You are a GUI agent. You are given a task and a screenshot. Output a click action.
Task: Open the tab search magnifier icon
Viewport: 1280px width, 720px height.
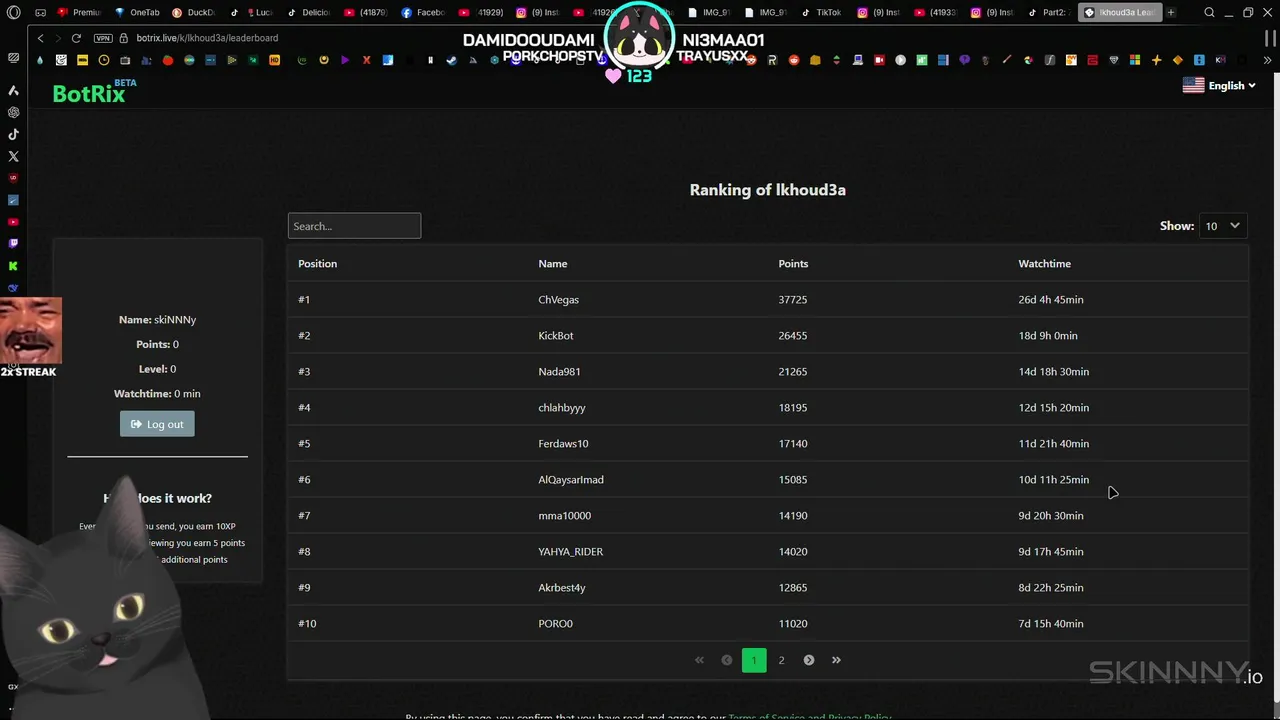(1209, 13)
